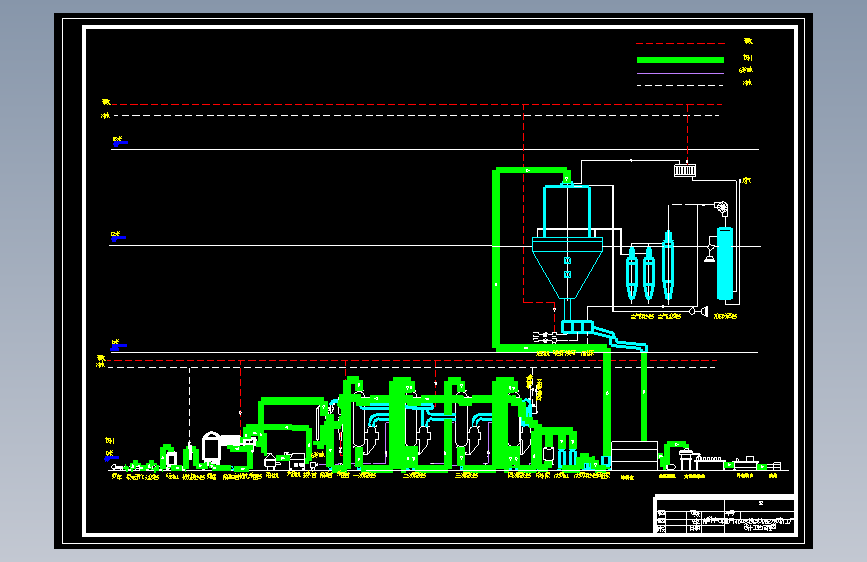Click the white stacked rectangular bin
The height and width of the screenshot is (562, 867).
[634, 455]
